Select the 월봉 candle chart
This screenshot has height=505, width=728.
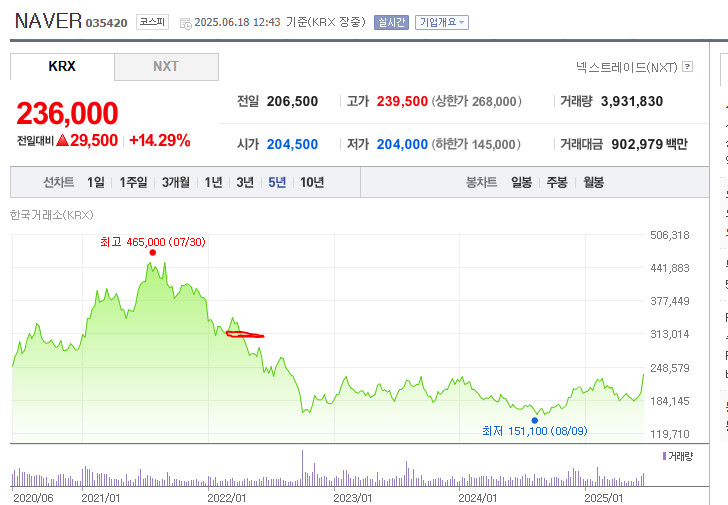point(594,182)
